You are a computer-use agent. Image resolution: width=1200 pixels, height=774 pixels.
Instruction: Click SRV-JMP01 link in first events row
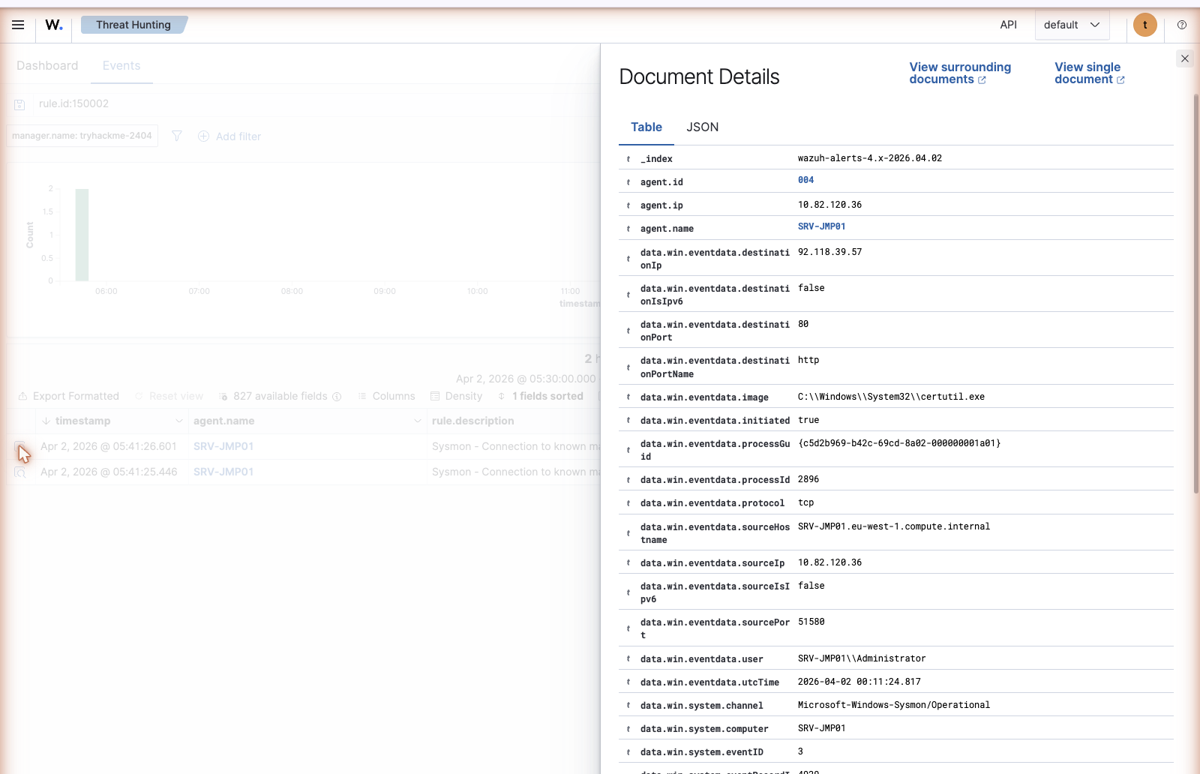click(223, 446)
